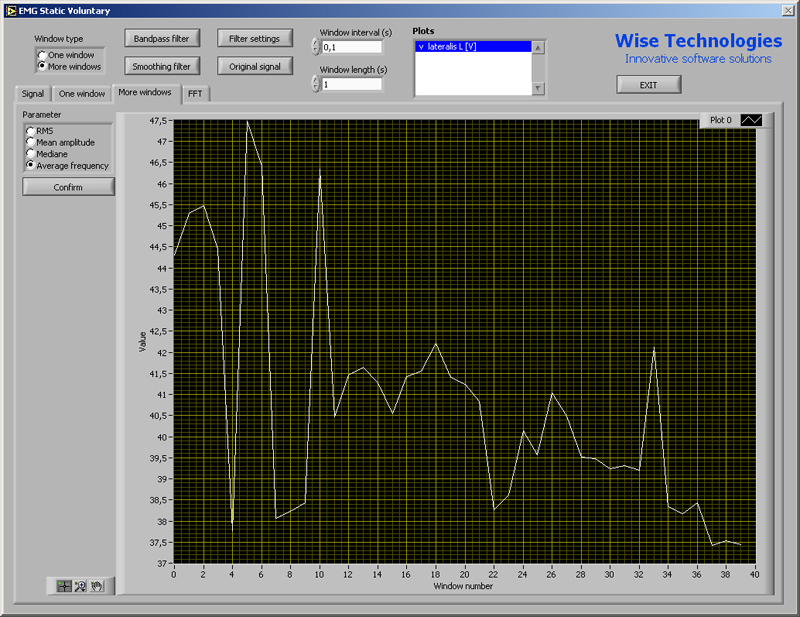Click the 40 x-axis maximum value
Viewport: 800px width, 617px height.
[x=755, y=574]
